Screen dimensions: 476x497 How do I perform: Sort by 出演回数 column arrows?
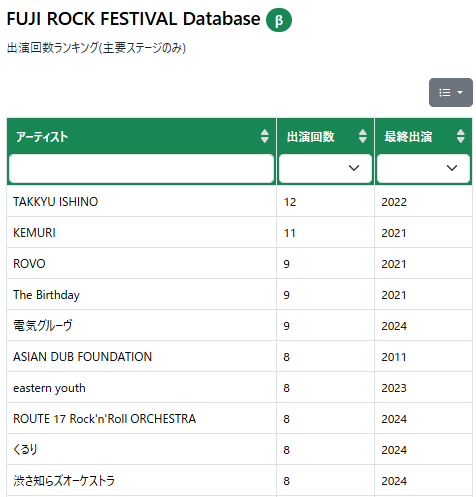363,136
